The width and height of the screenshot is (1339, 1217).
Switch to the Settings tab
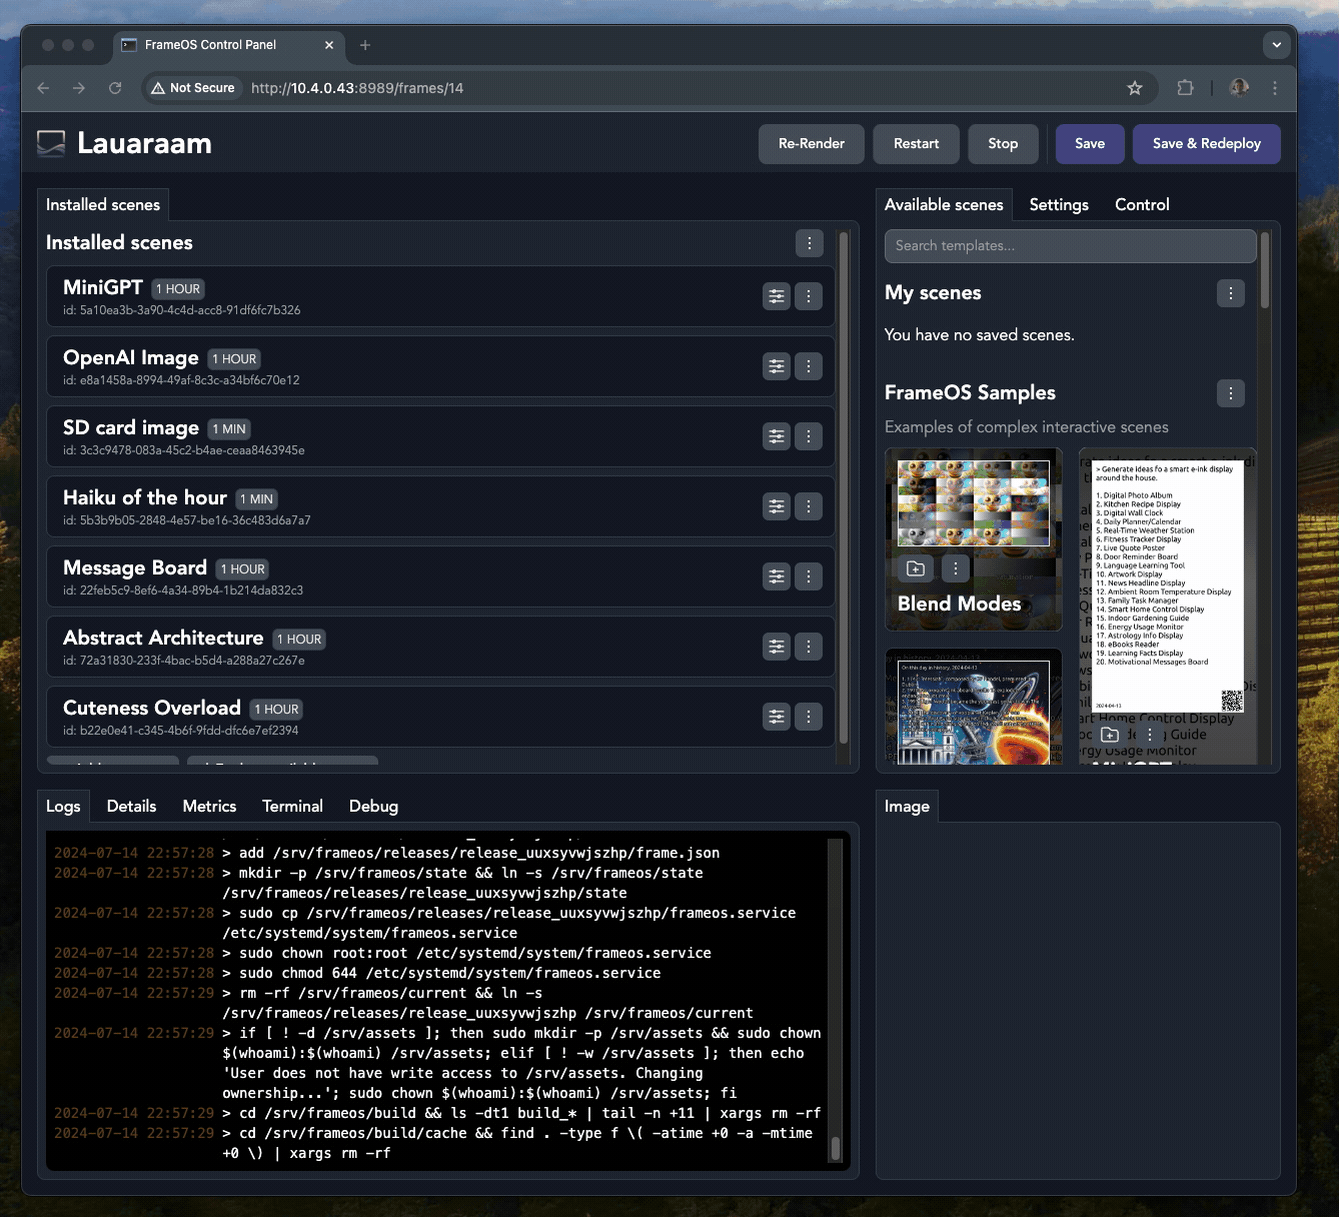(1058, 205)
